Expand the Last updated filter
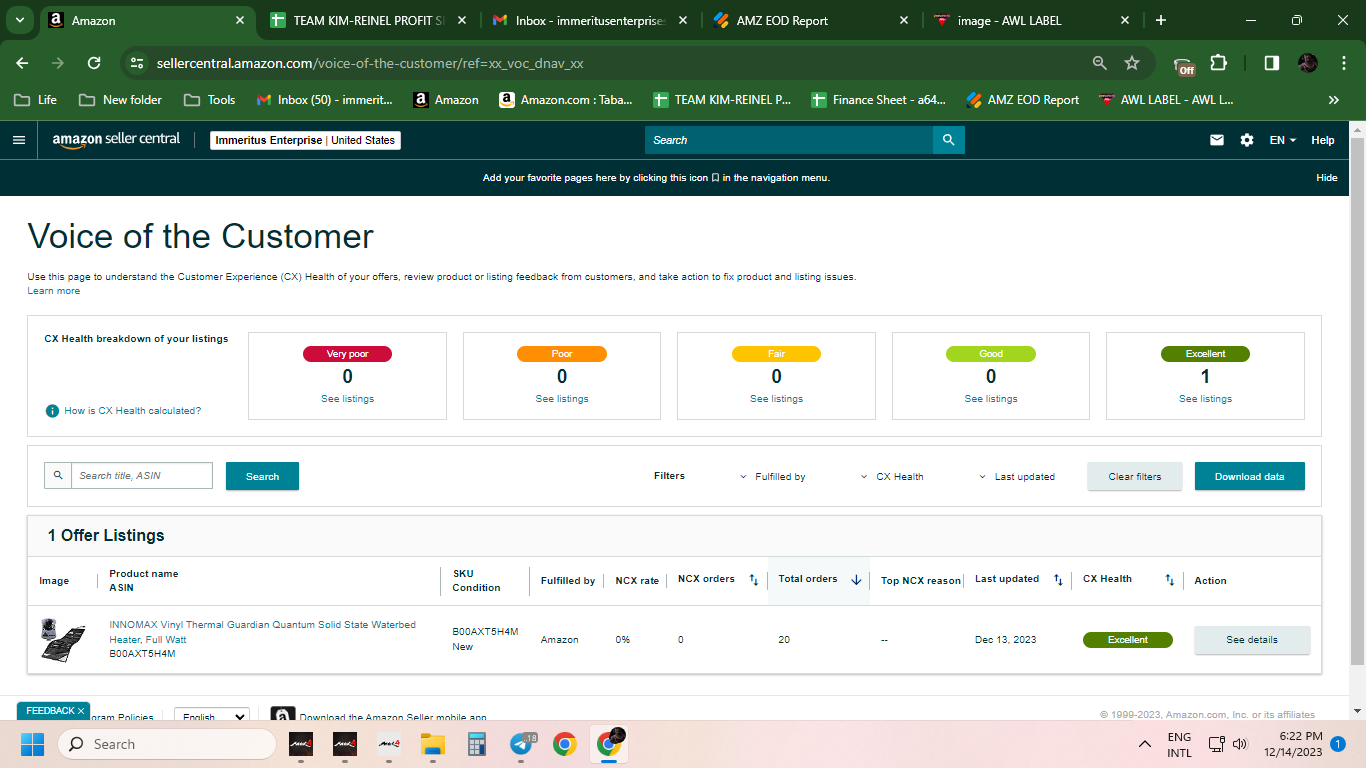Image resolution: width=1366 pixels, height=768 pixels. pyautogui.click(x=1016, y=477)
